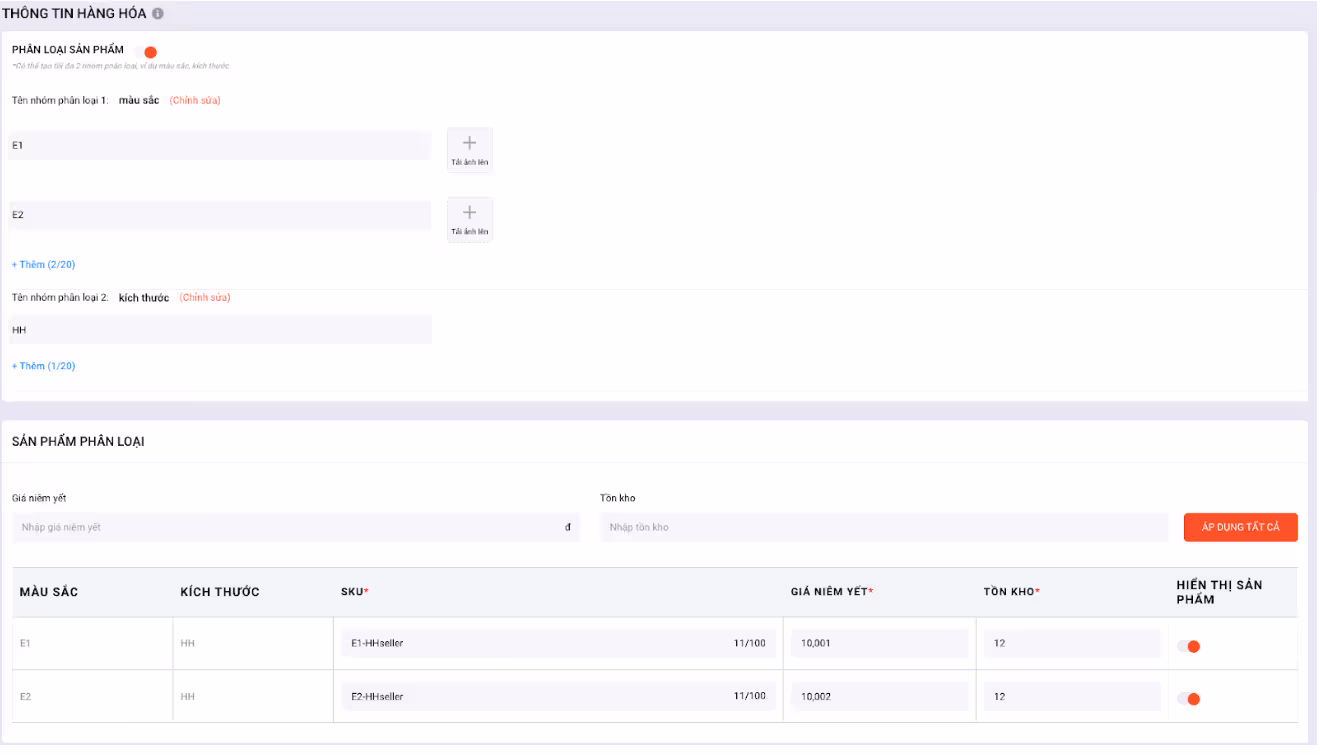Click Chỉnh sửa link beside màu sắc
This screenshot has height=755, width=1320.
pos(195,101)
